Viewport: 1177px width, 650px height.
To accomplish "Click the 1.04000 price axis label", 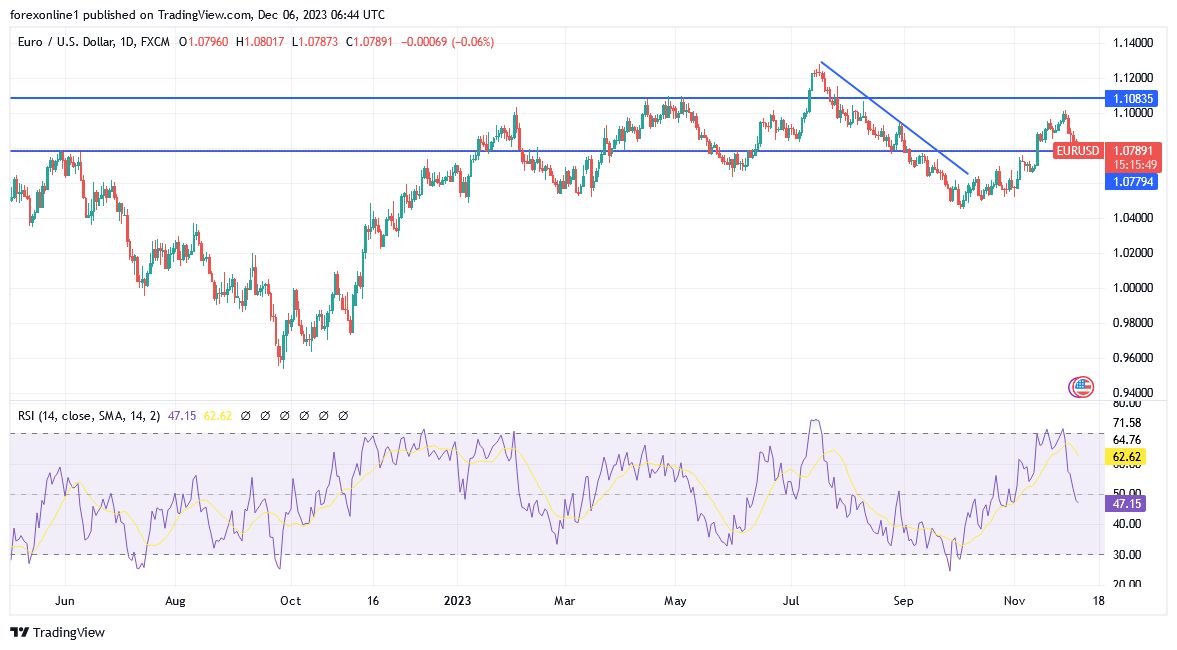I will (x=1133, y=218).
